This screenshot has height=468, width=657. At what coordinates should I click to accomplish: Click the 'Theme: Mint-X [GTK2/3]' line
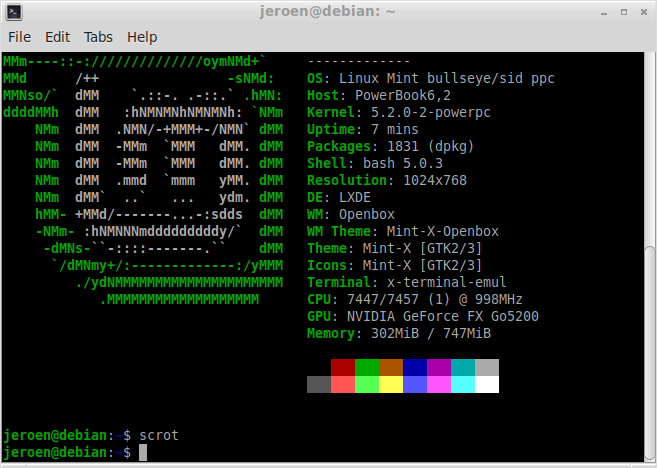[x=394, y=248]
